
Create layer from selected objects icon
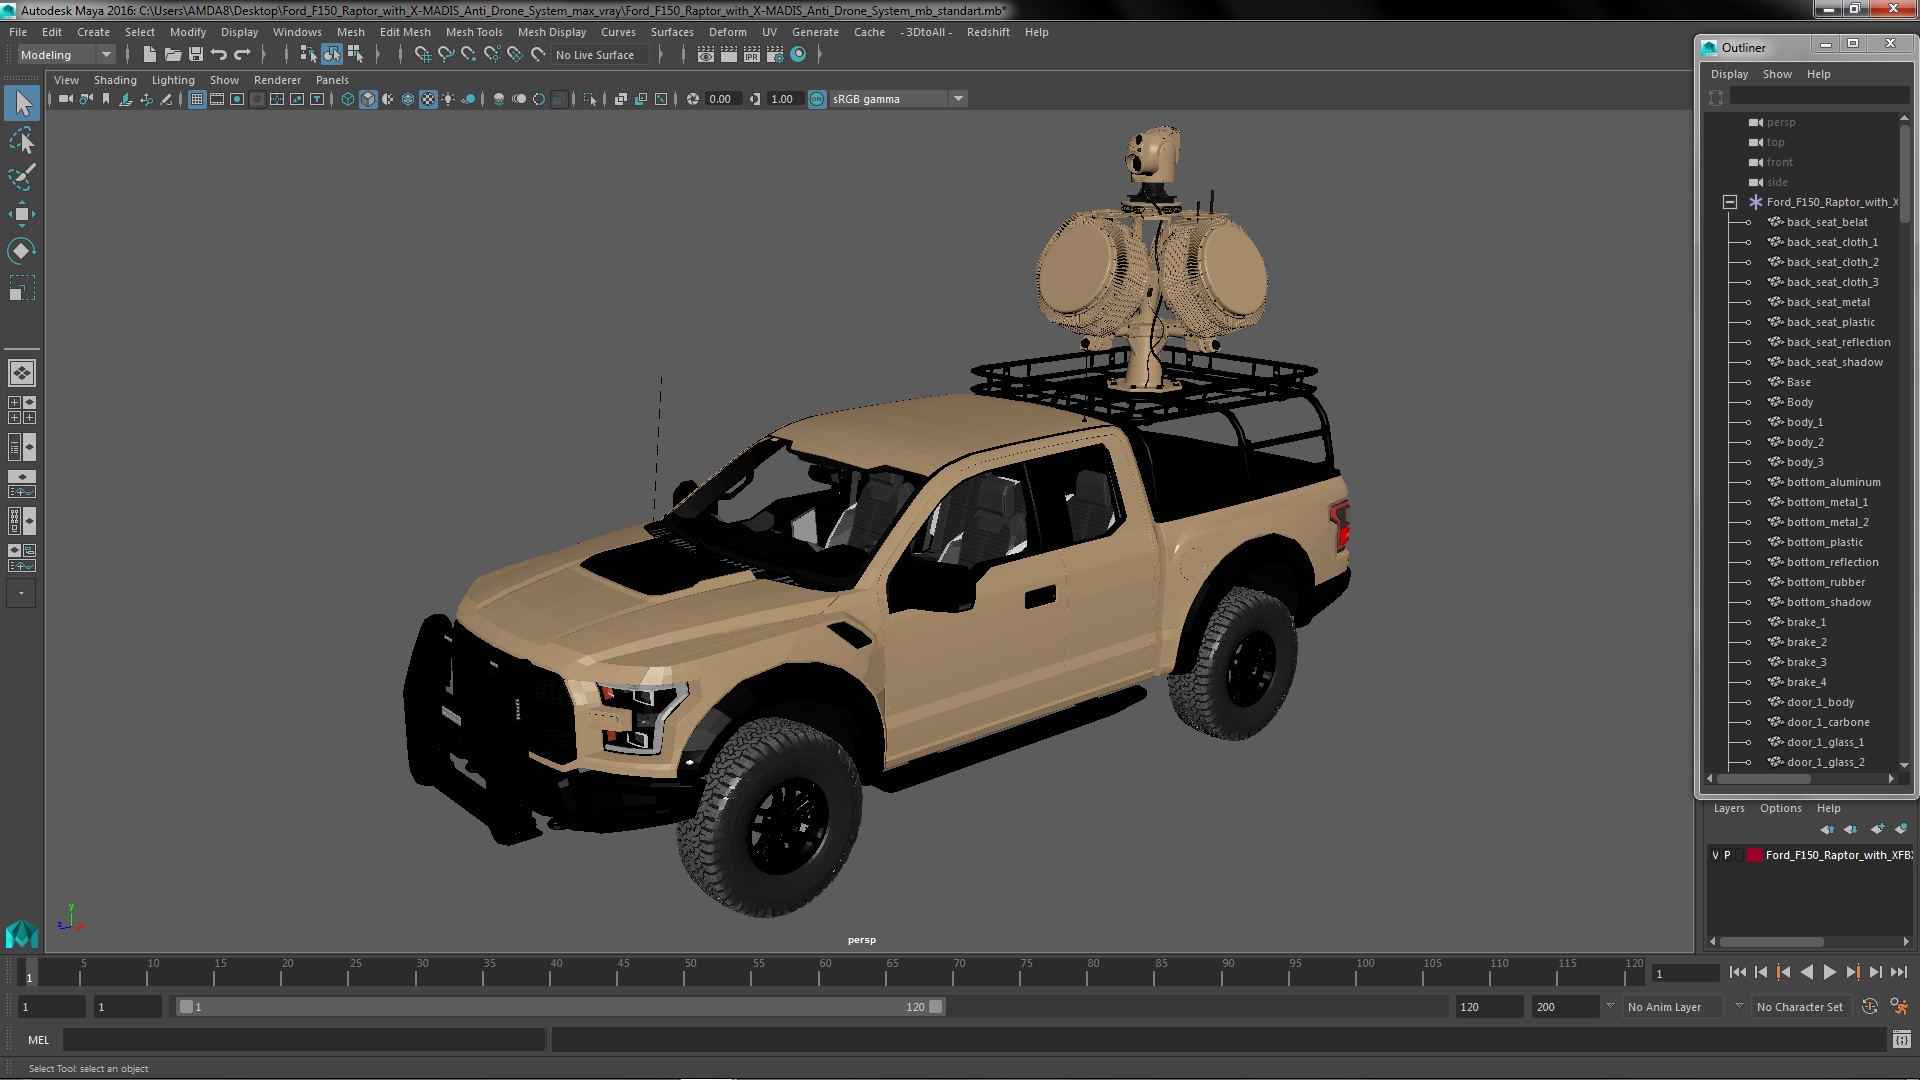[1900, 829]
